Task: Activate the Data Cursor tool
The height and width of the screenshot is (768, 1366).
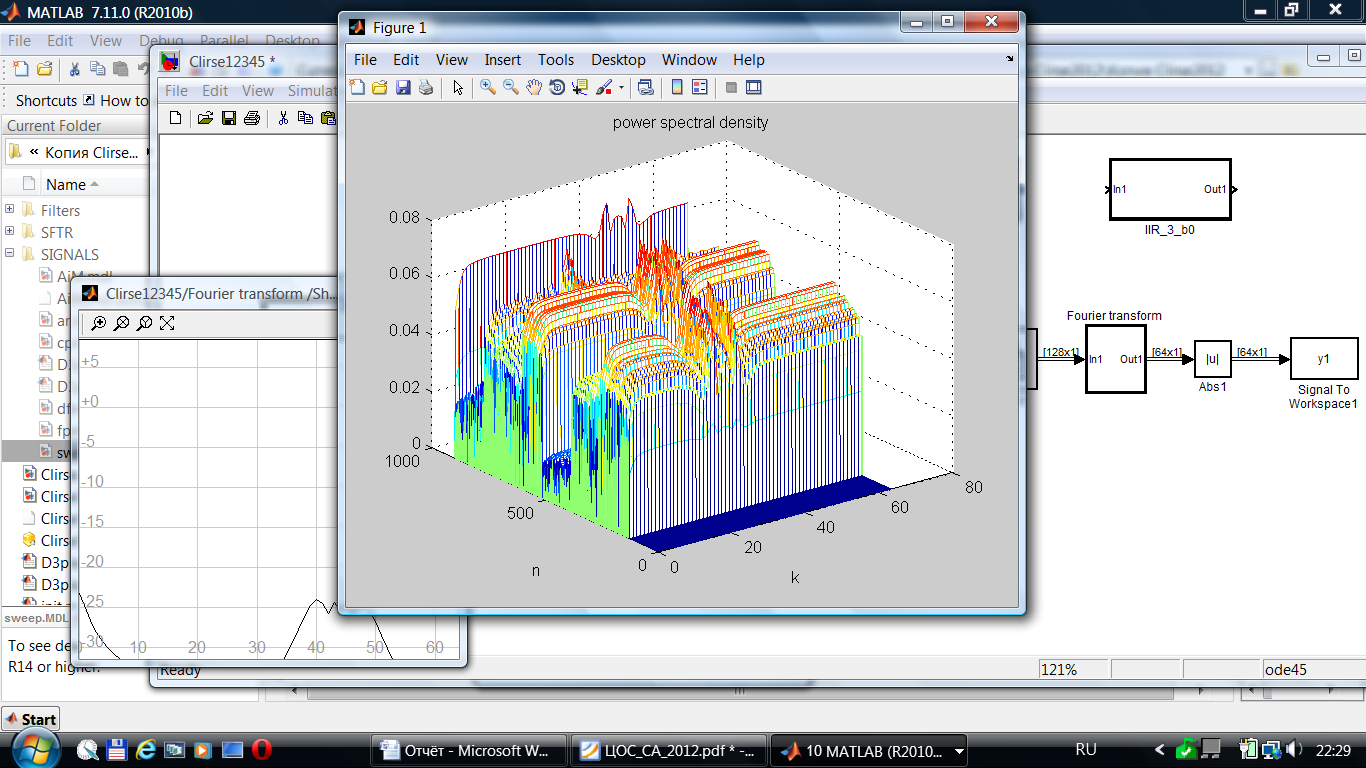Action: (580, 88)
